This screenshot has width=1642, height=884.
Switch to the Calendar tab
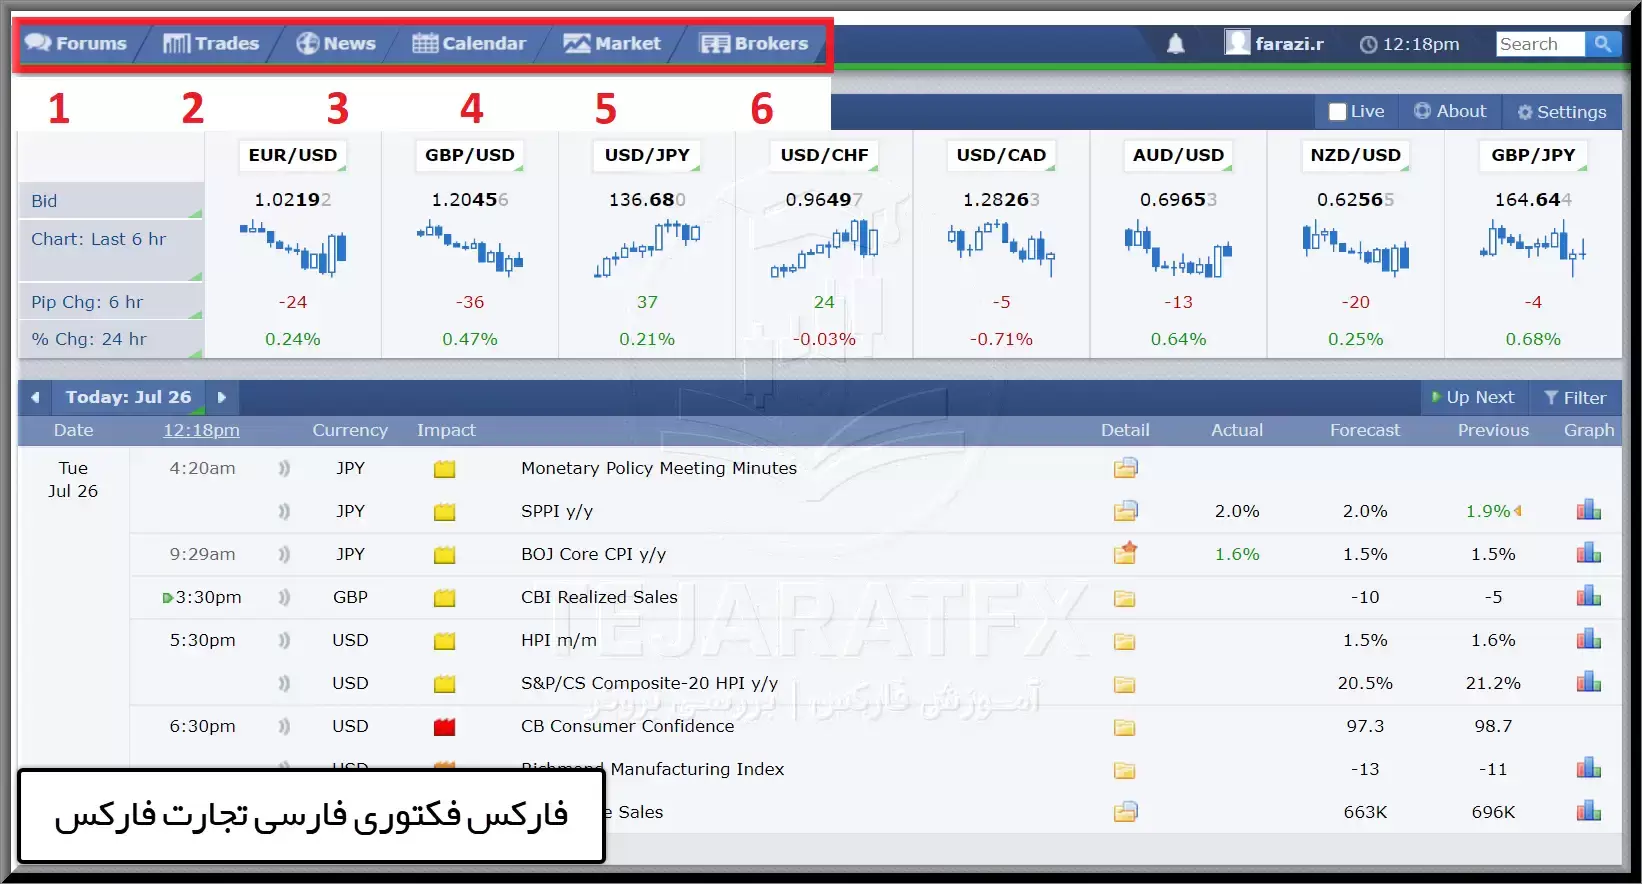(x=469, y=44)
